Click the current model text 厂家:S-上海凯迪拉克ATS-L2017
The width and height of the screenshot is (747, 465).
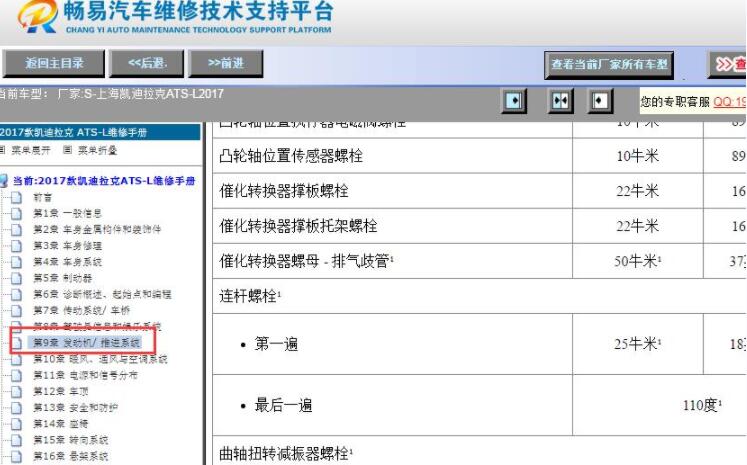(x=140, y=94)
